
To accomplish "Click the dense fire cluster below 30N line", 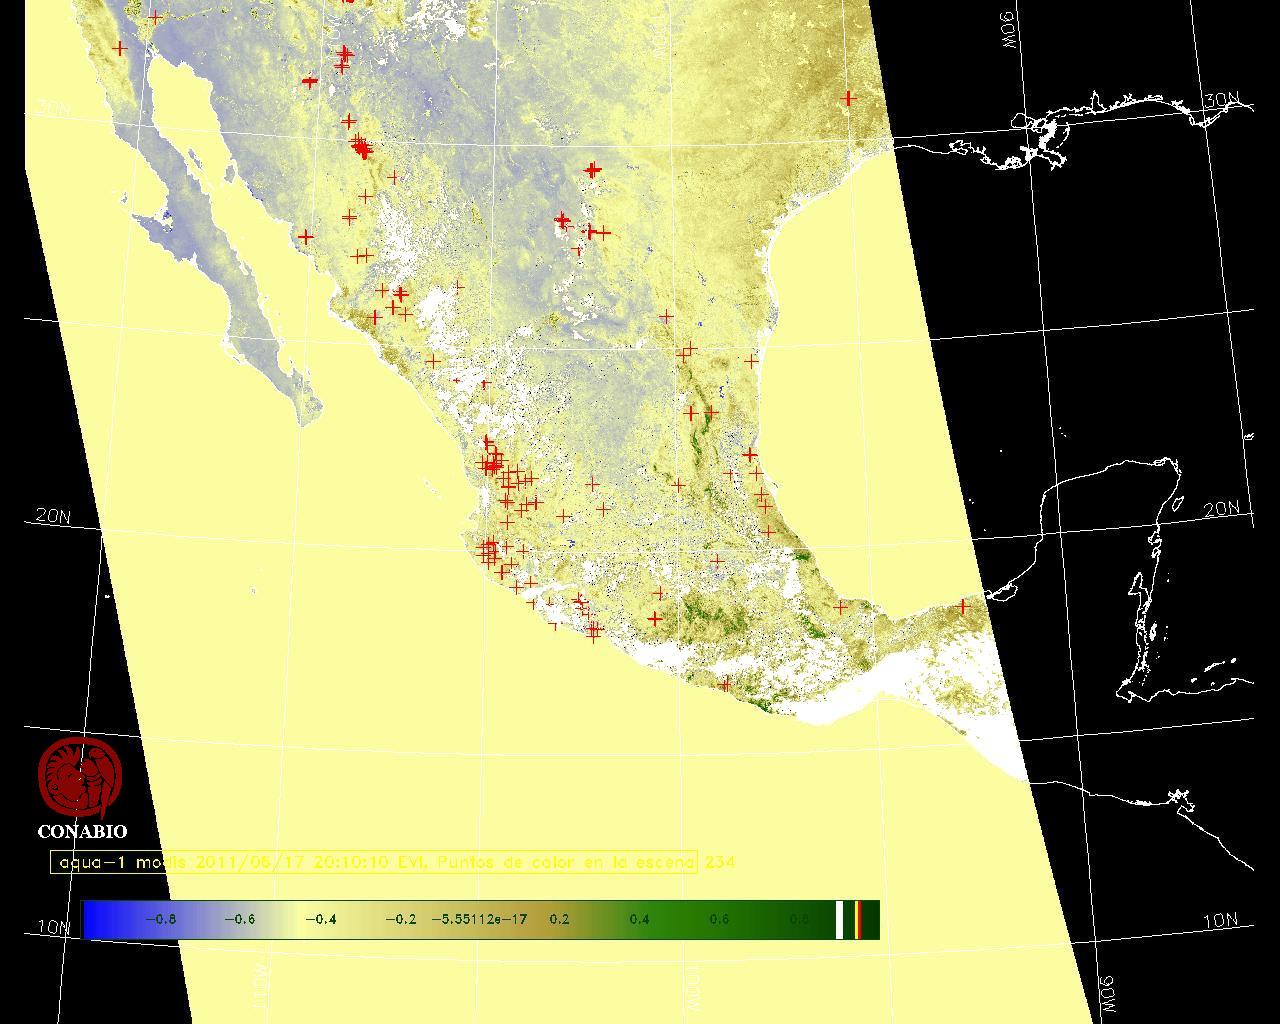I will point(361,148).
